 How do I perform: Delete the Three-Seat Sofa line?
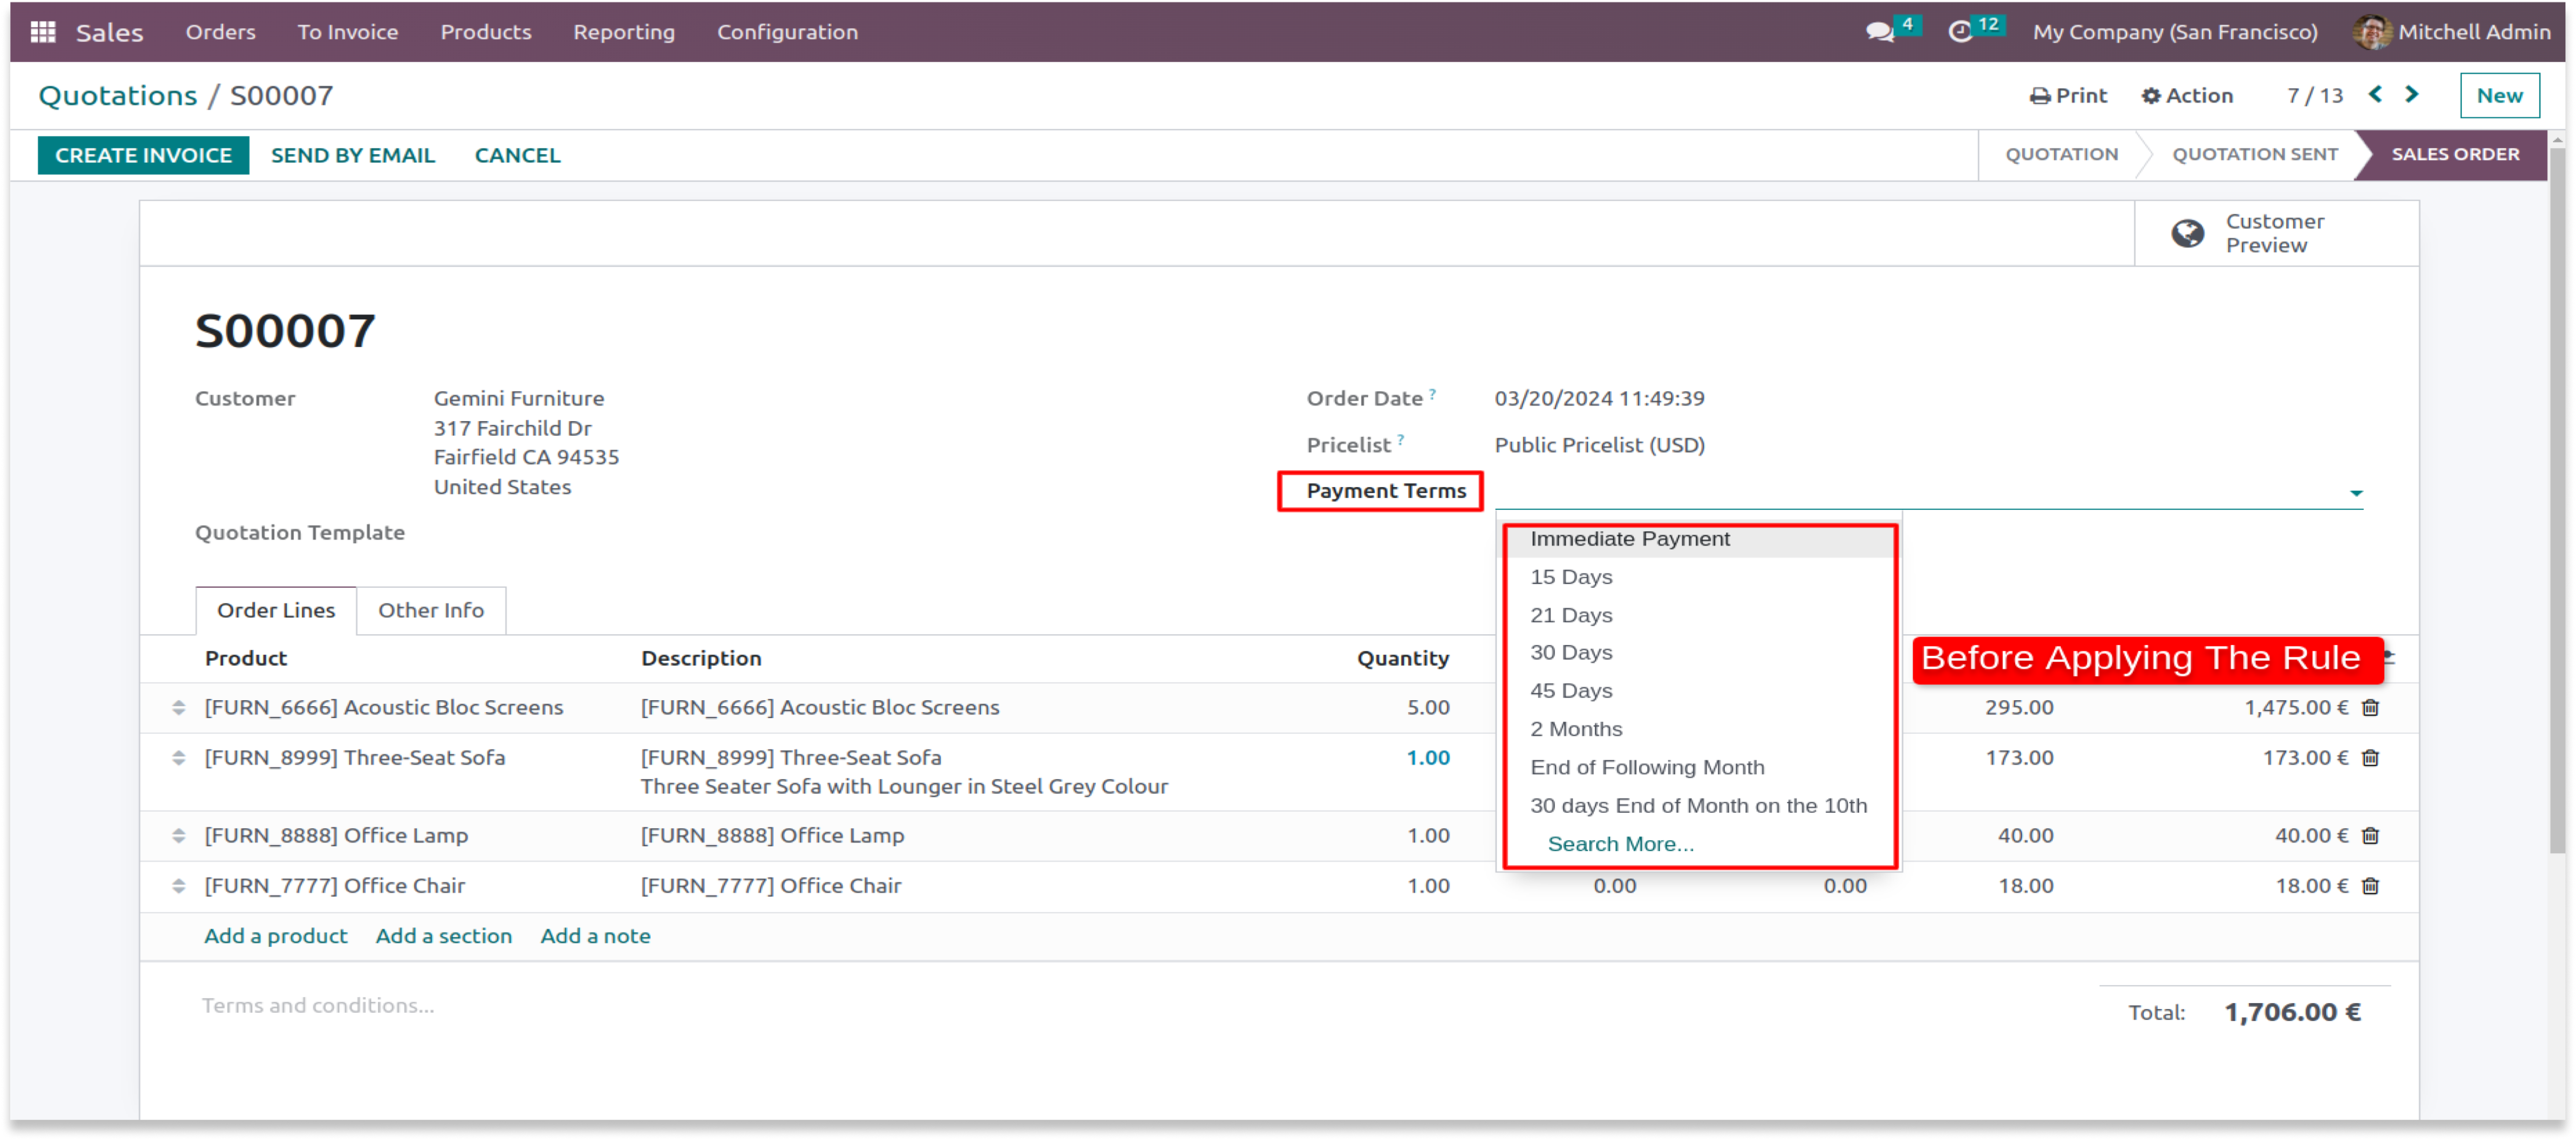(2370, 758)
